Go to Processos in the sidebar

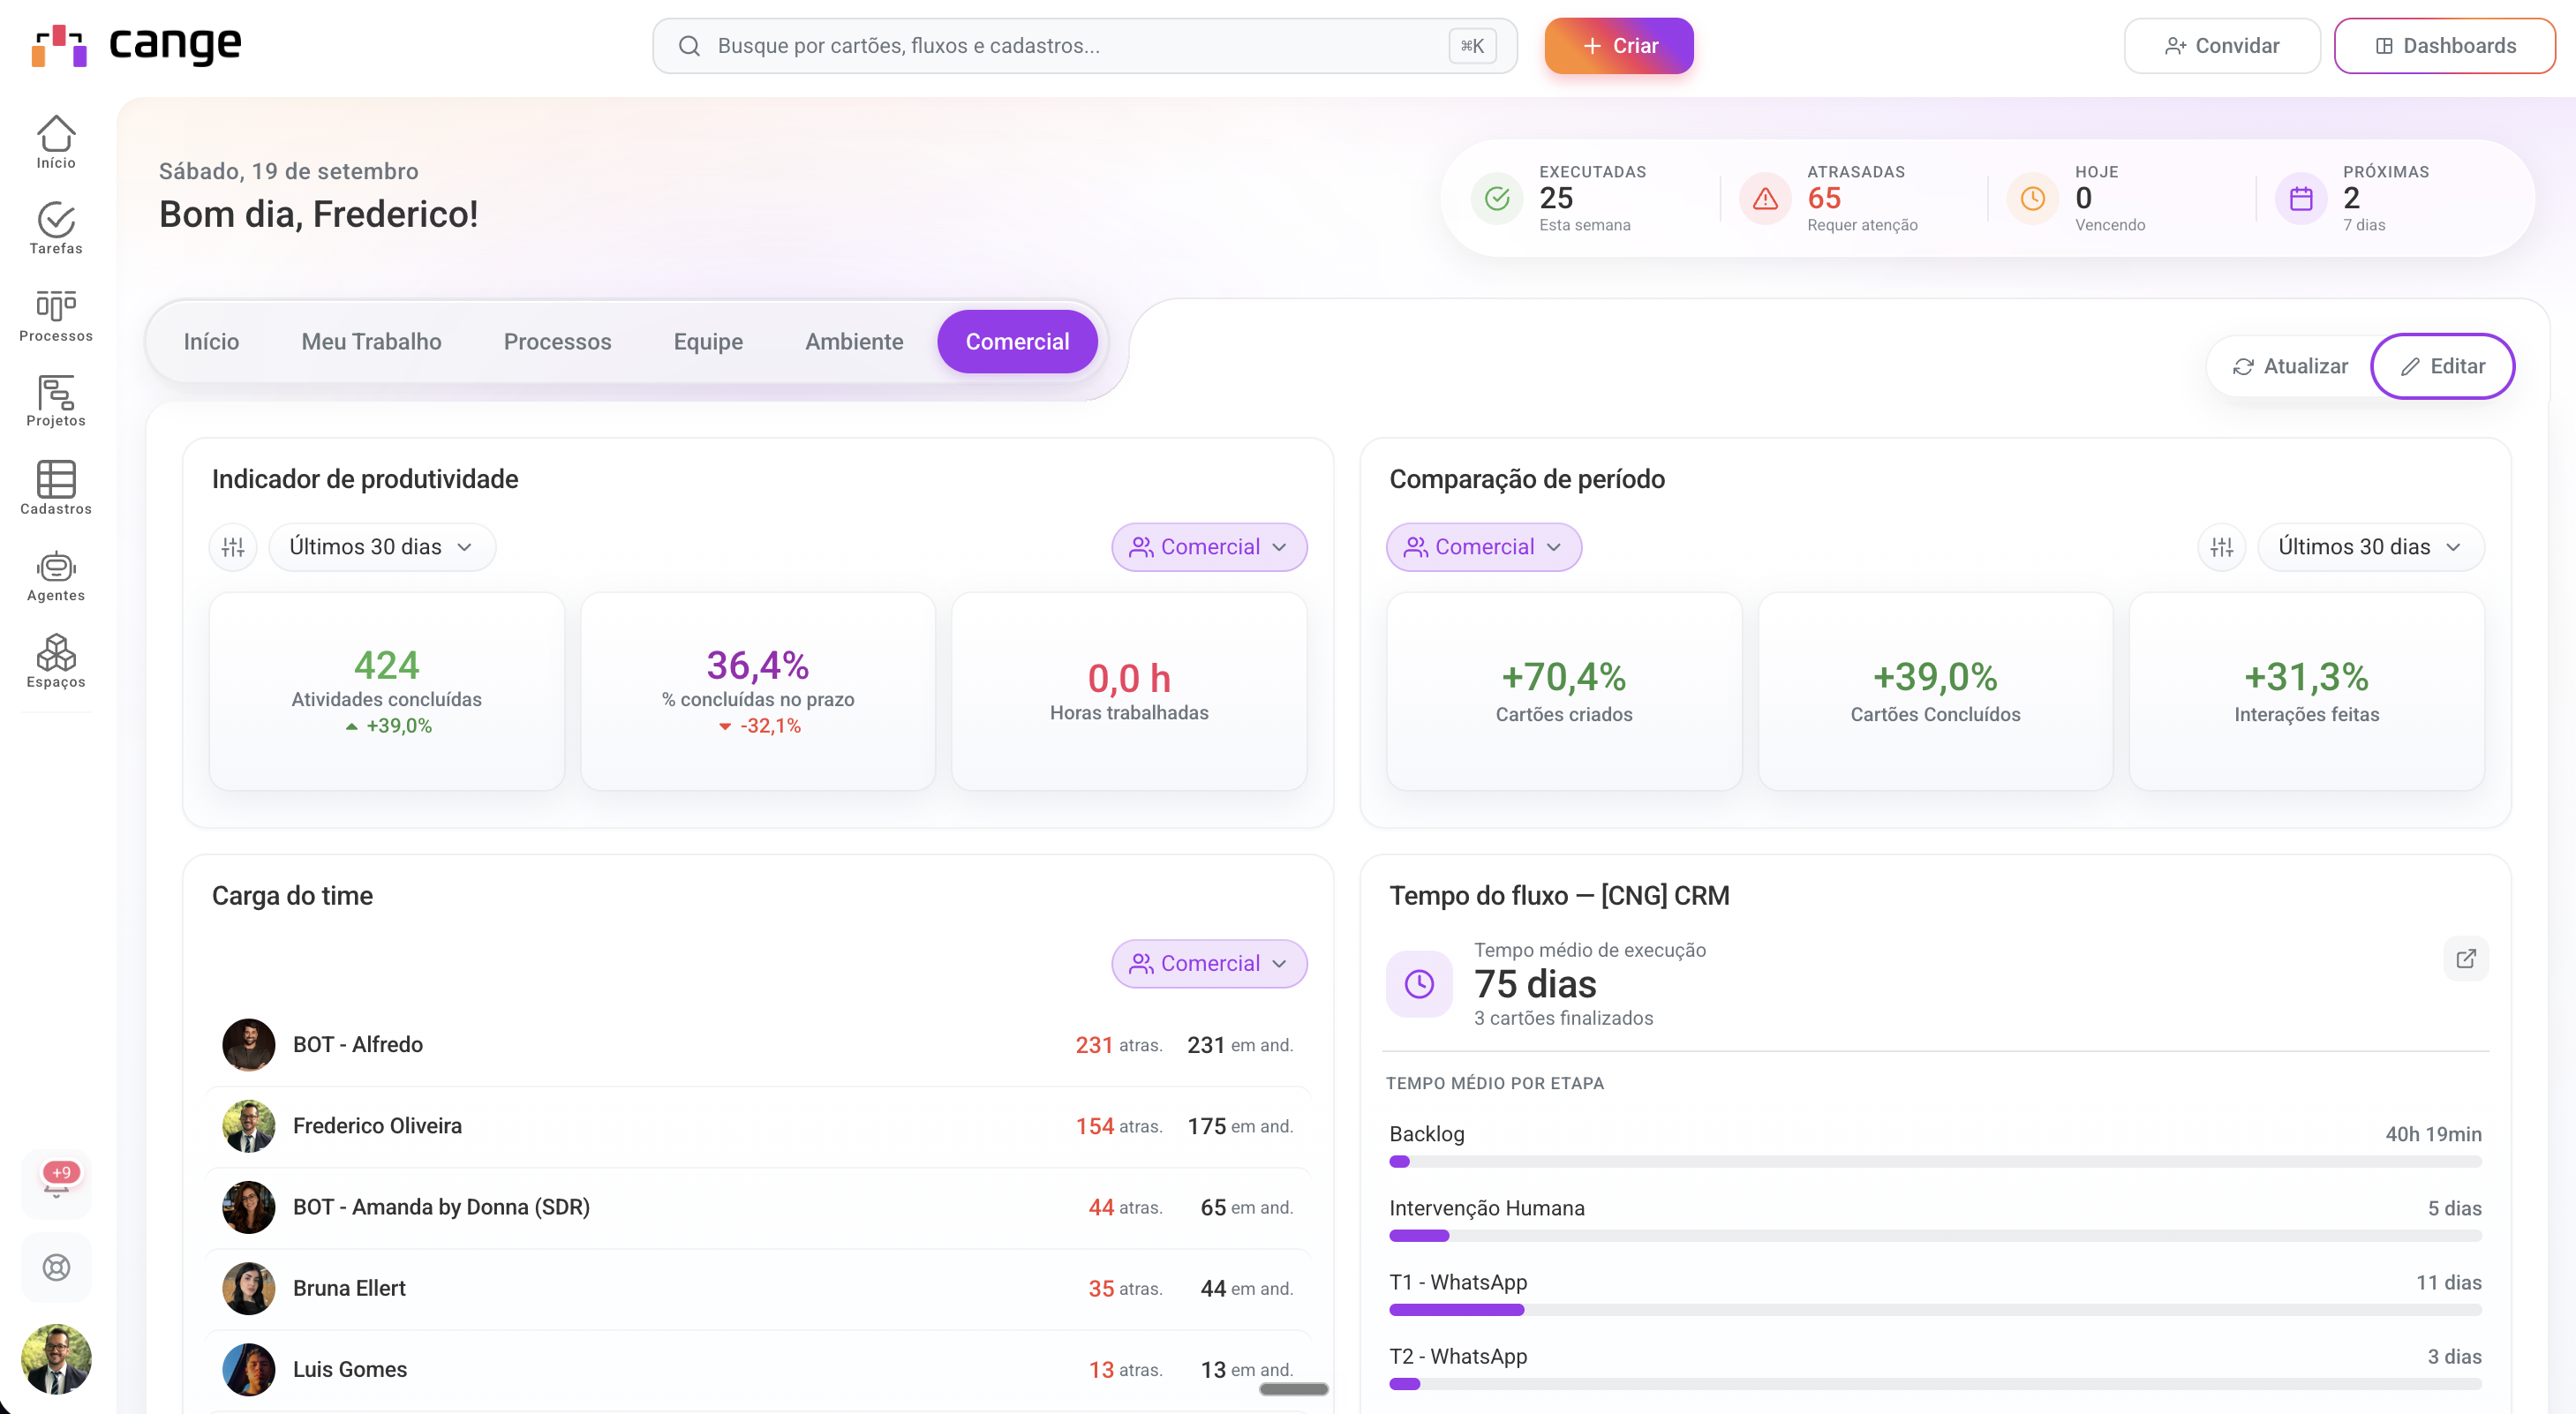(x=56, y=315)
